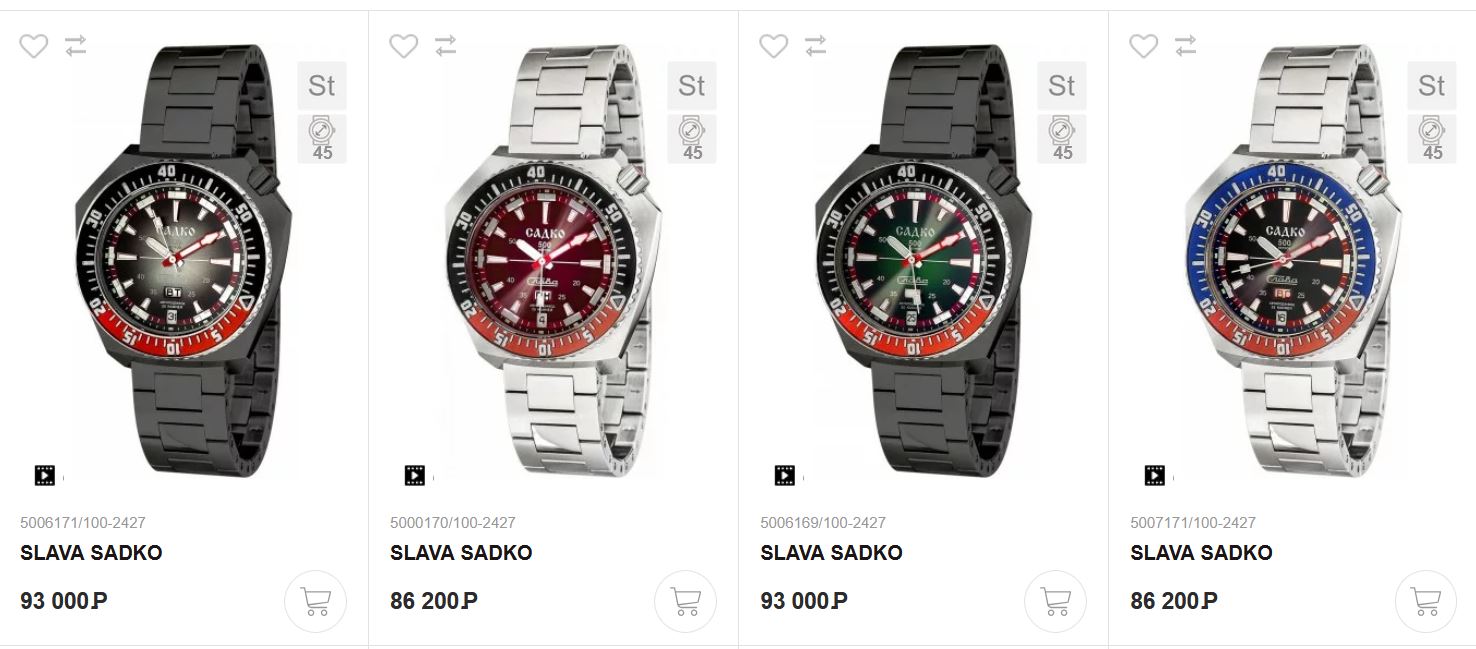1476x649 pixels.
Task: Open video icon on red-dial watch 5000170
Action: coord(415,475)
